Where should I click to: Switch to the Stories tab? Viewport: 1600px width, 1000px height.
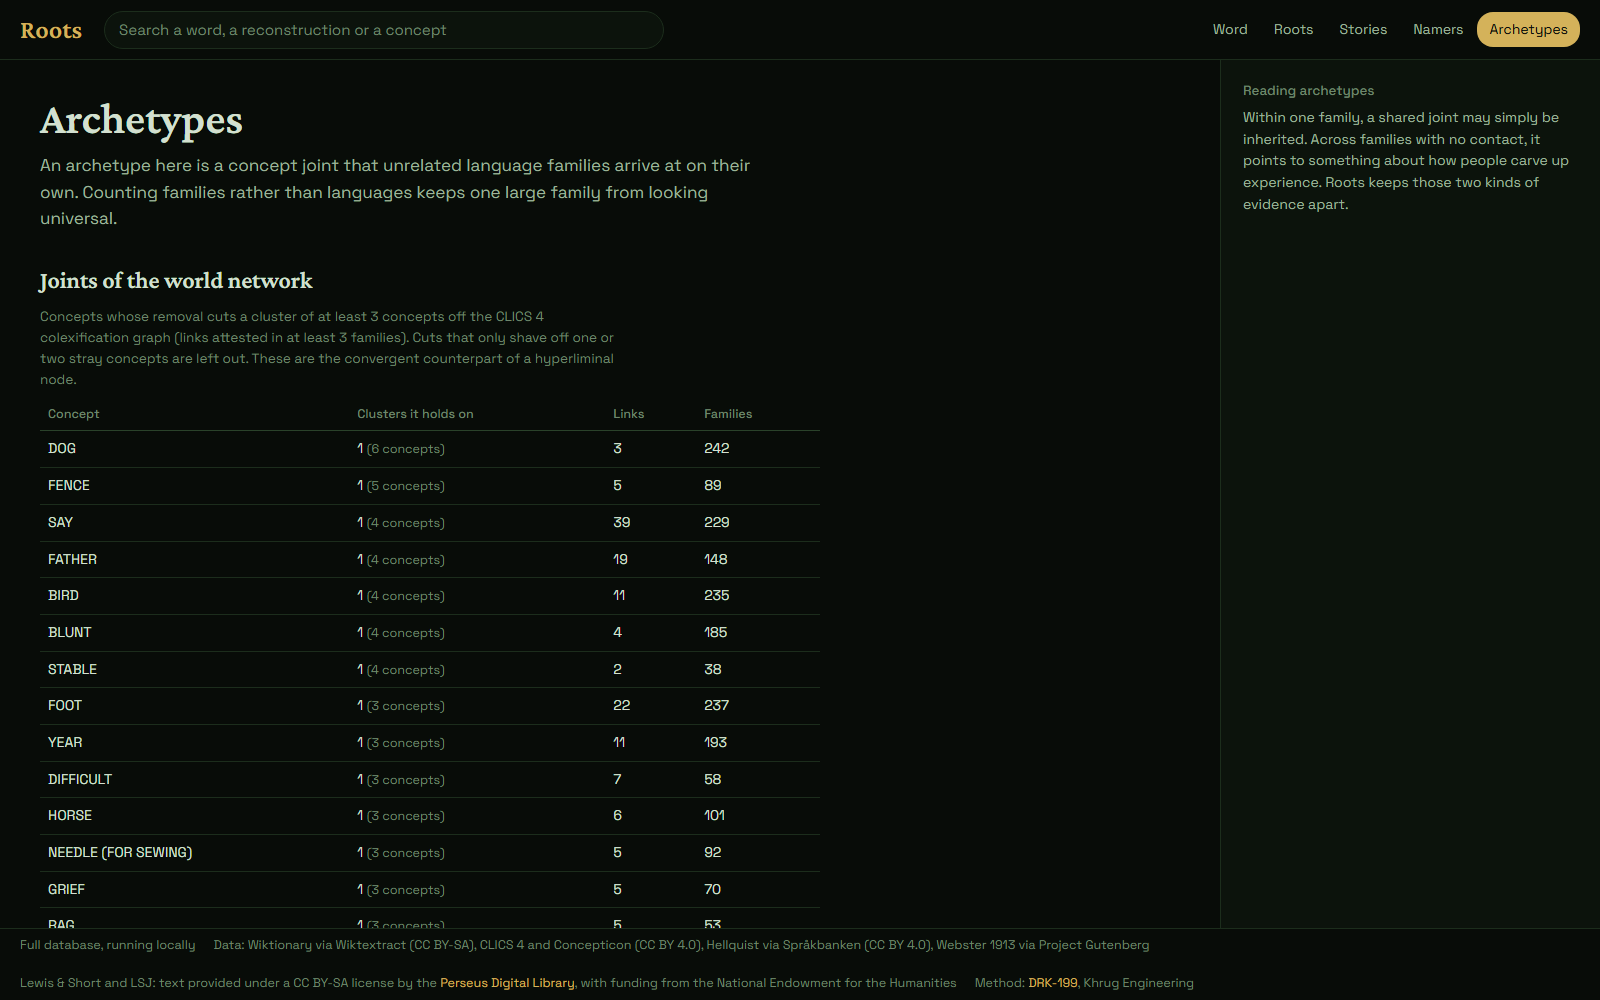pos(1363,29)
